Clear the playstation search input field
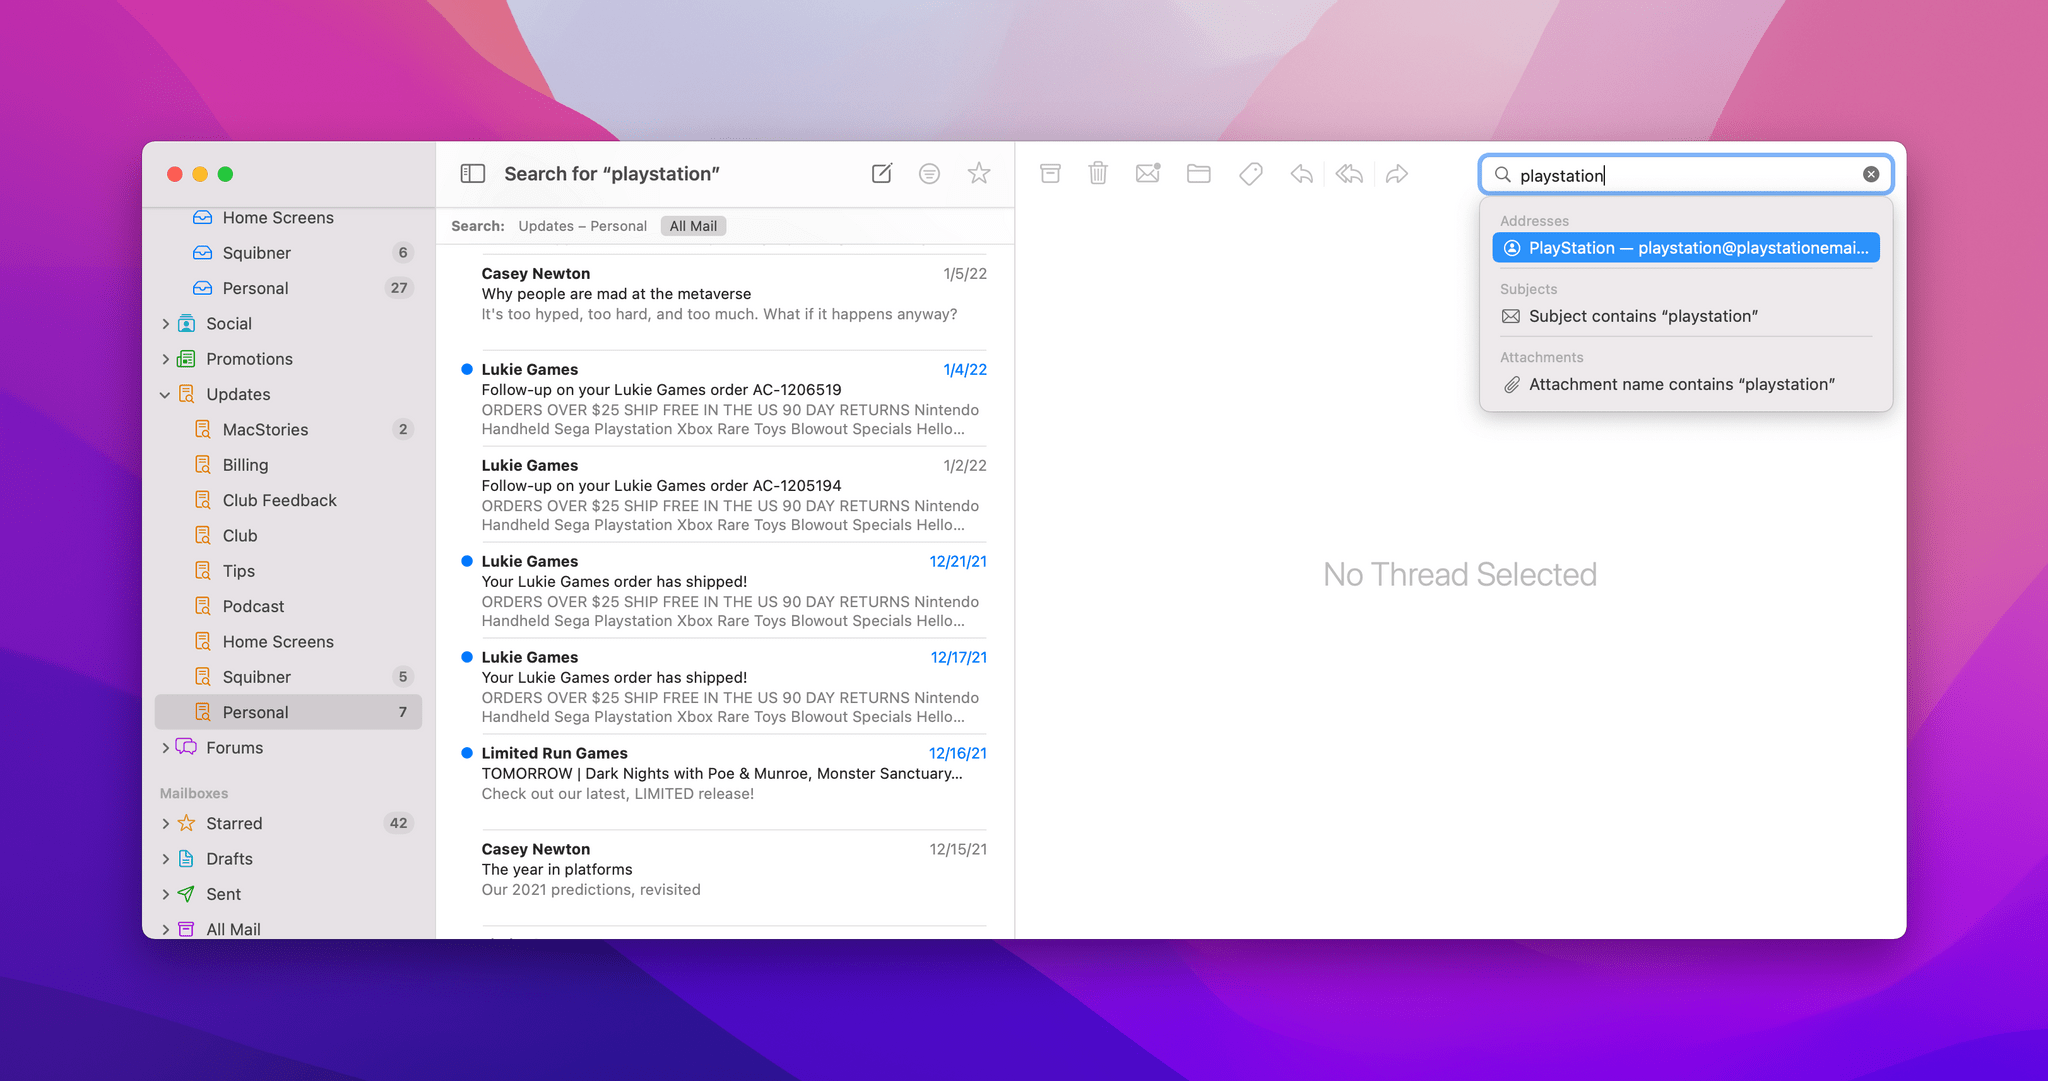 tap(1871, 173)
